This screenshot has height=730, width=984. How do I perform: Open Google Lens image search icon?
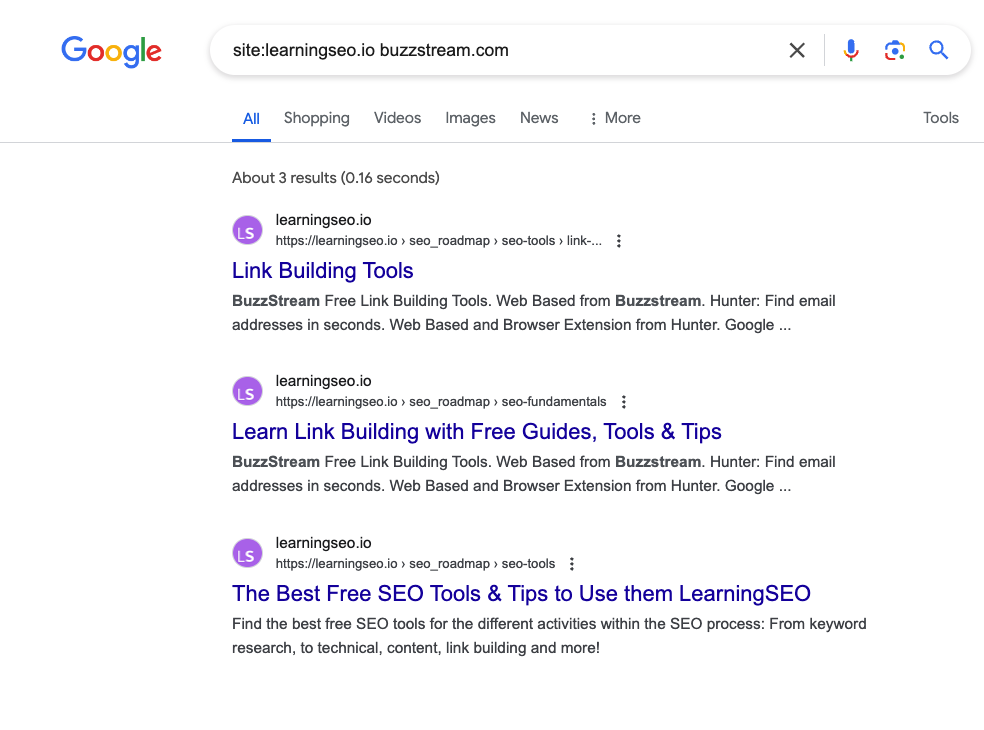tap(894, 50)
